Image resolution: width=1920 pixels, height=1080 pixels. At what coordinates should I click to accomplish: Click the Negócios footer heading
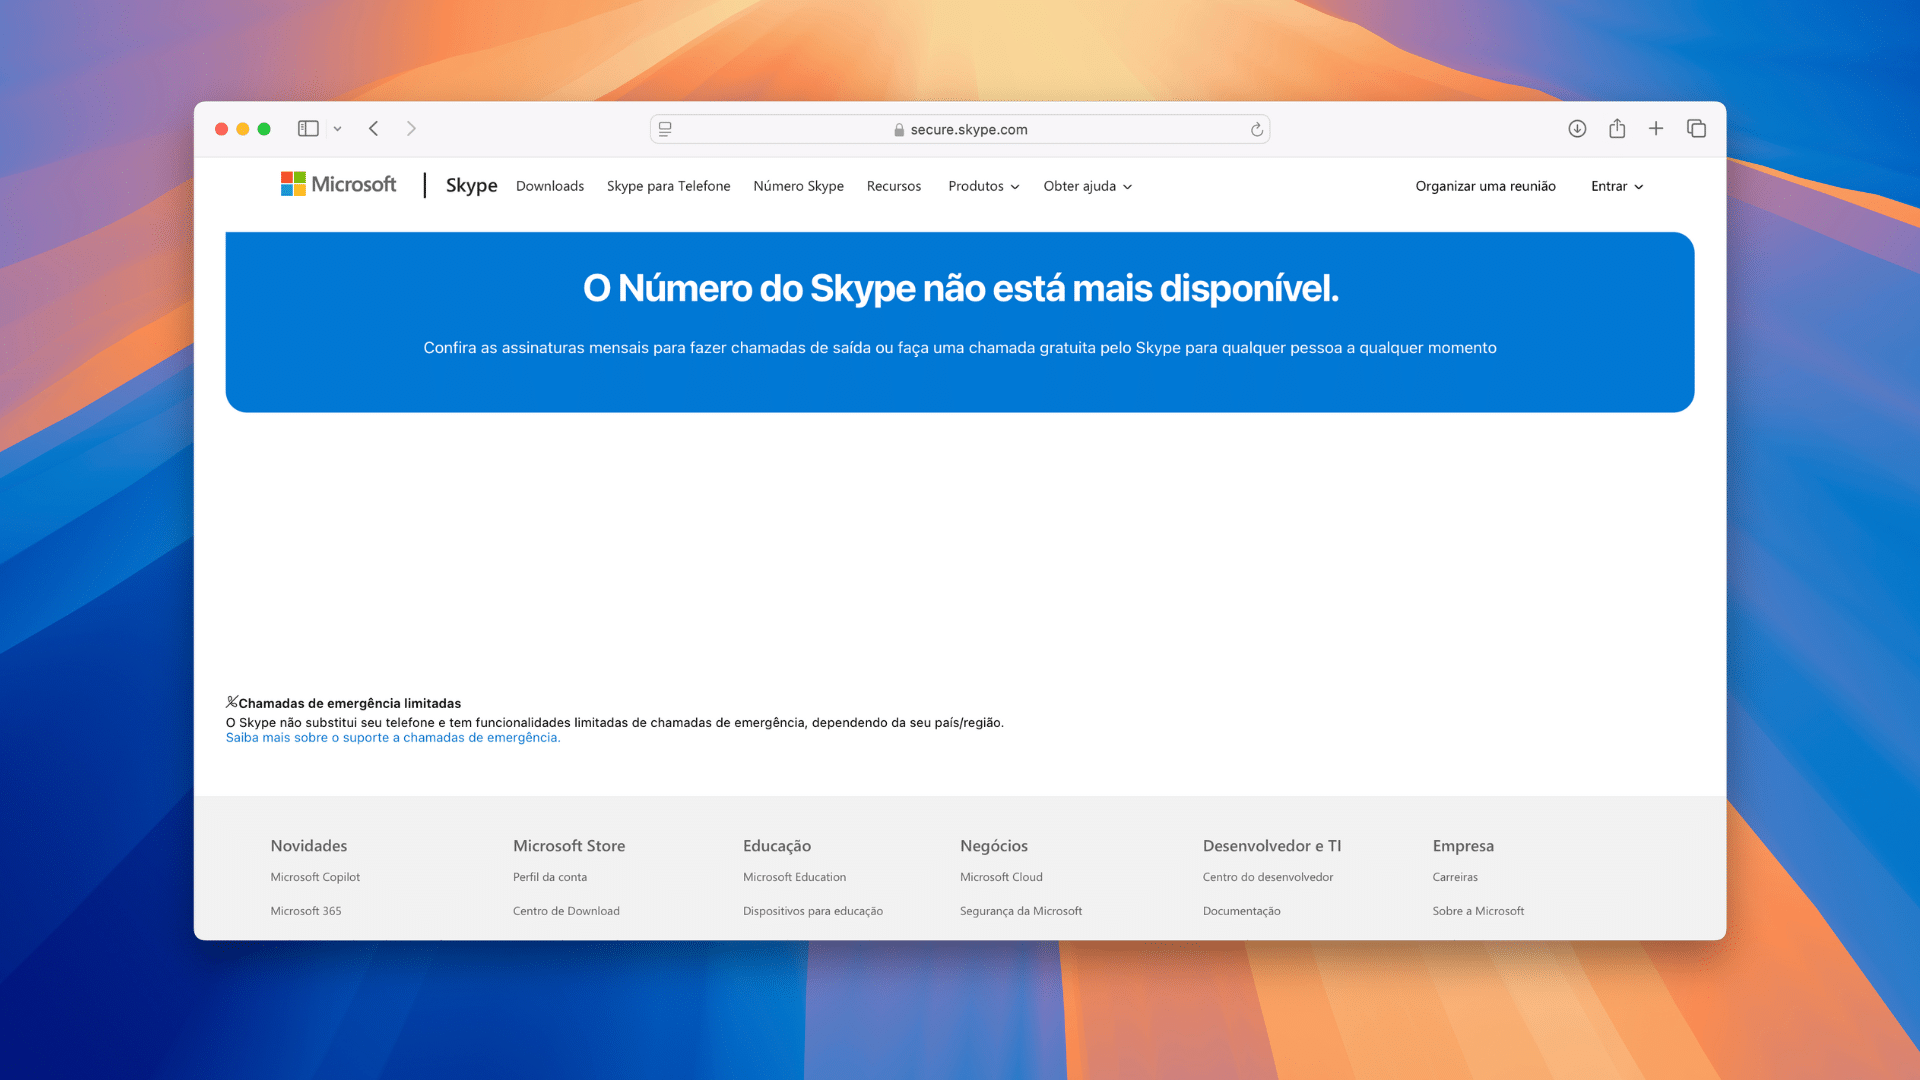[x=994, y=846]
